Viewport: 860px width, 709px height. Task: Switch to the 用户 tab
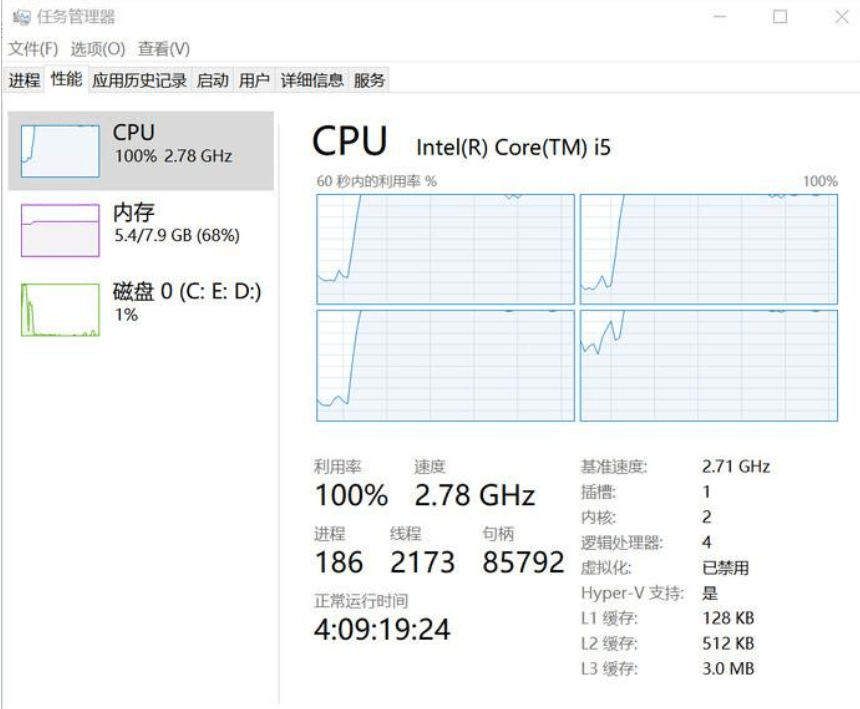(254, 81)
